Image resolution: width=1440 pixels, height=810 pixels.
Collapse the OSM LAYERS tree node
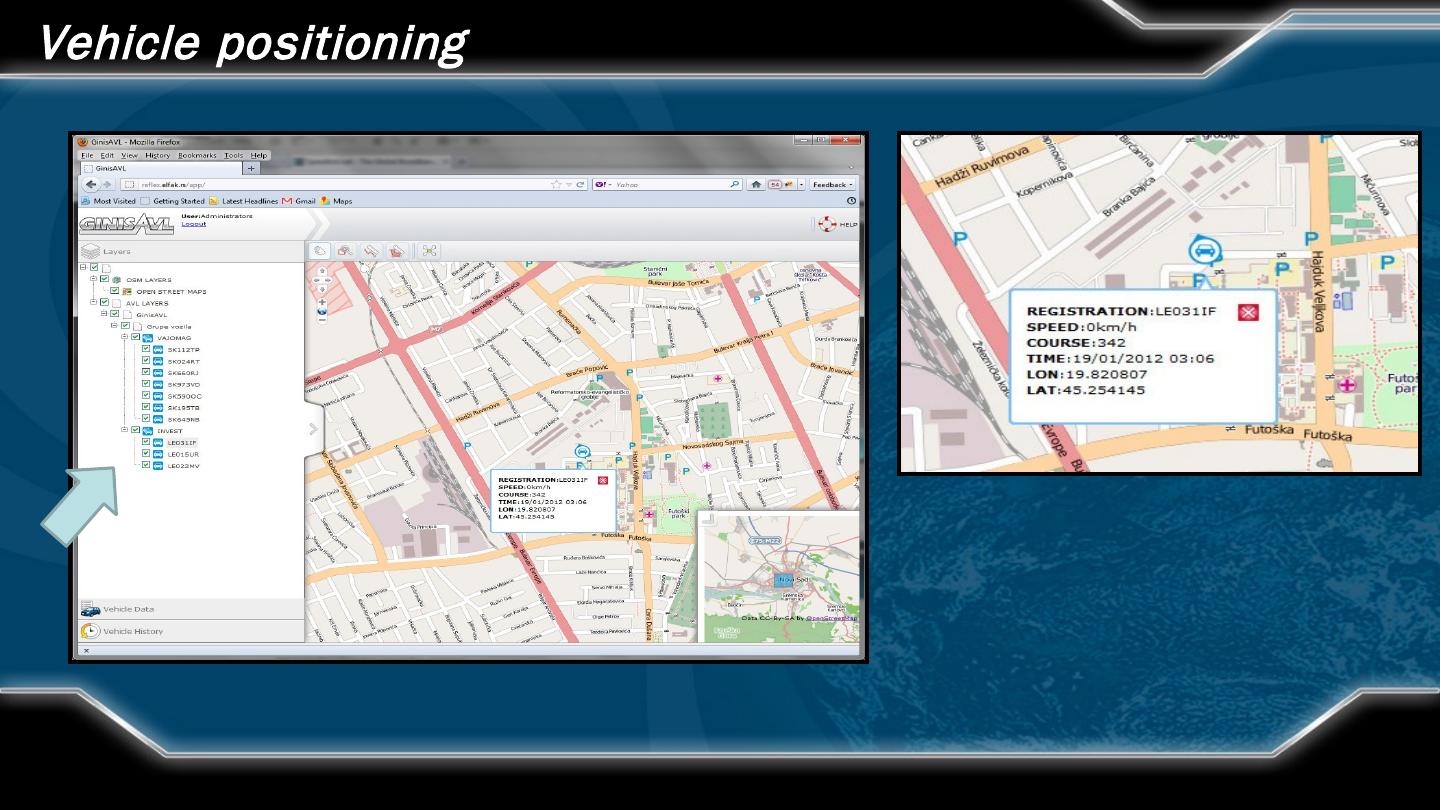coord(94,280)
